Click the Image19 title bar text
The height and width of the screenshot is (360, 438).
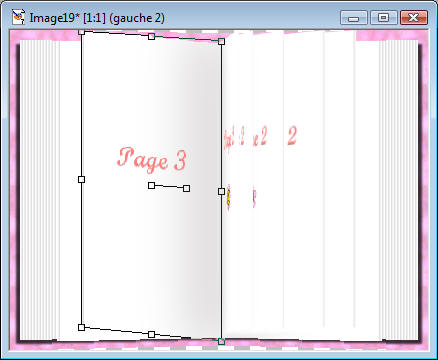point(97,18)
